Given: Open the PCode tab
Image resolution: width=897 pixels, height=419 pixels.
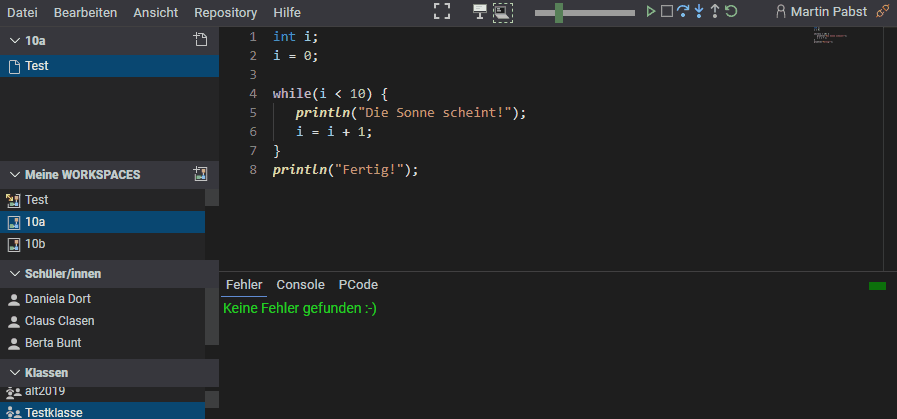Looking at the screenshot, I should (x=358, y=285).
